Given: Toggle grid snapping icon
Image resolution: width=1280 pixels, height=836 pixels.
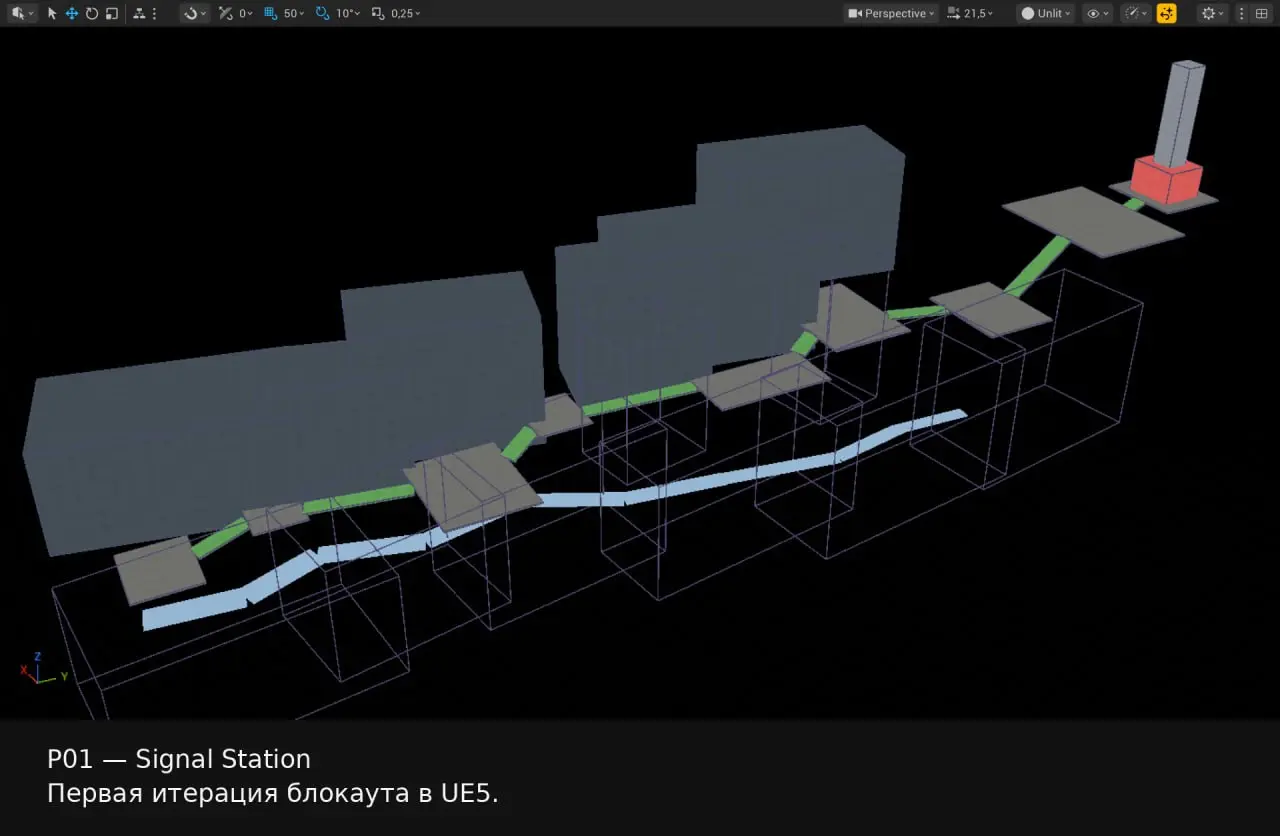Looking at the screenshot, I should coord(270,14).
